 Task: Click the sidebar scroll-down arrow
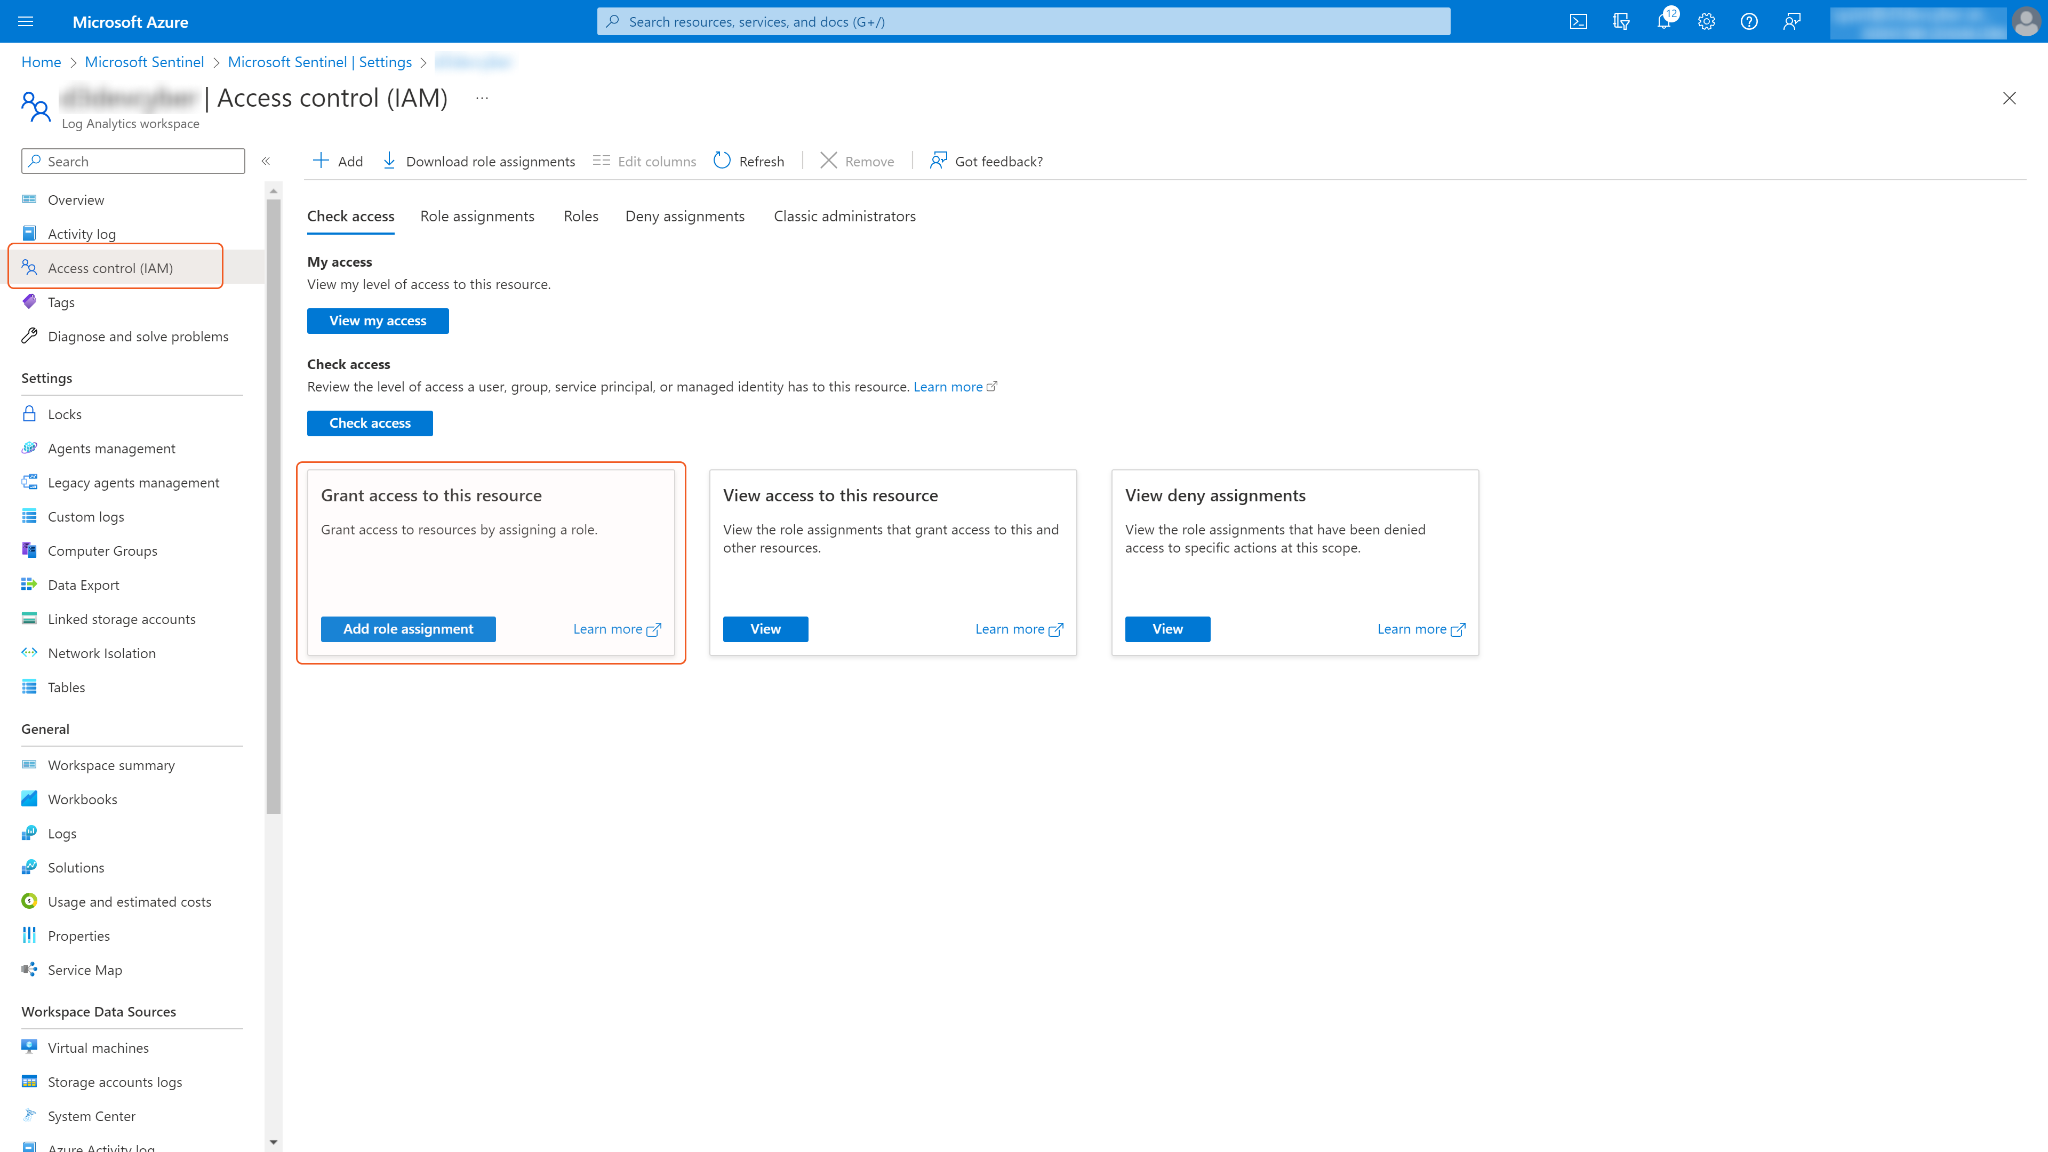273,1142
